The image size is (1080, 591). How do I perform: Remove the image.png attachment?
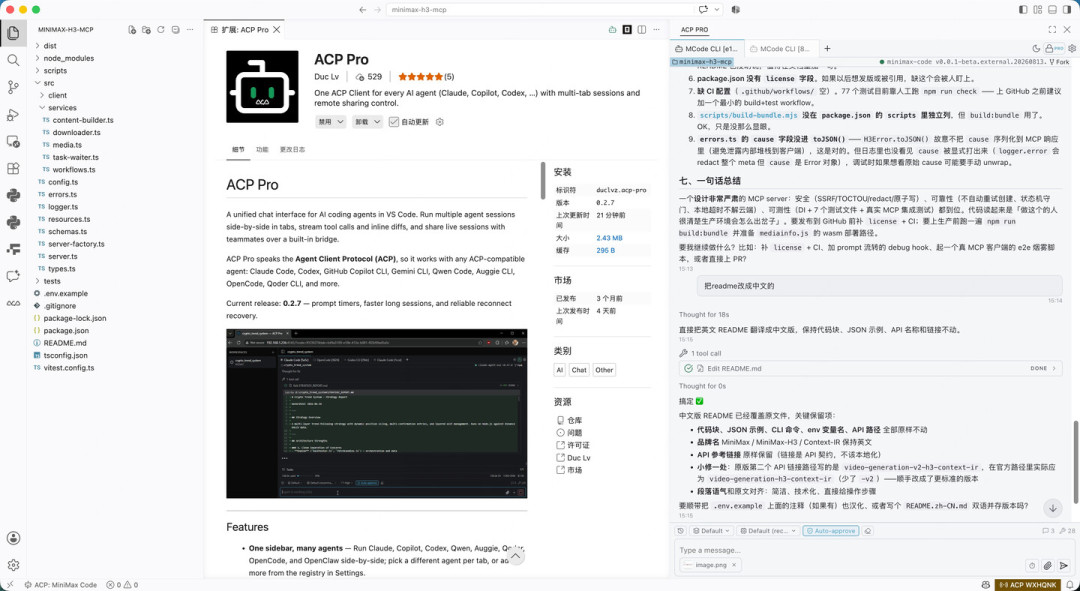click(x=734, y=565)
